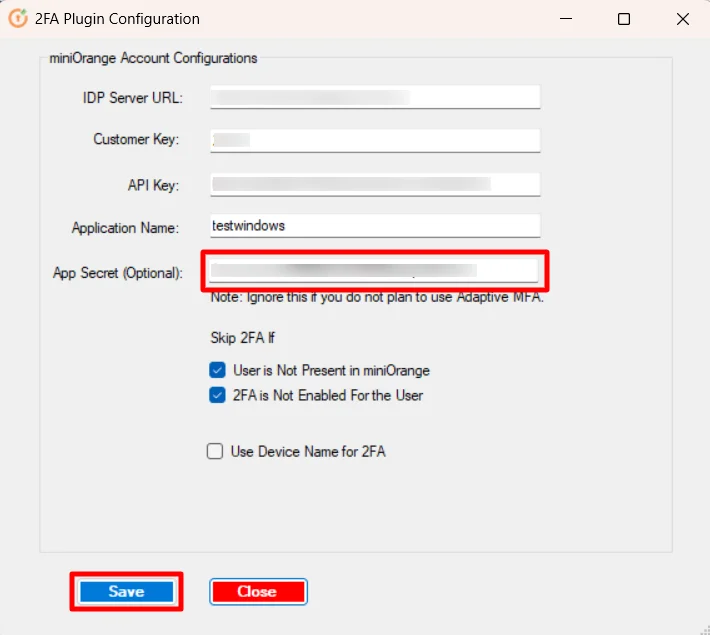The height and width of the screenshot is (635, 710).
Task: Edit the Application Name field 'testwindows'
Action: [375, 226]
